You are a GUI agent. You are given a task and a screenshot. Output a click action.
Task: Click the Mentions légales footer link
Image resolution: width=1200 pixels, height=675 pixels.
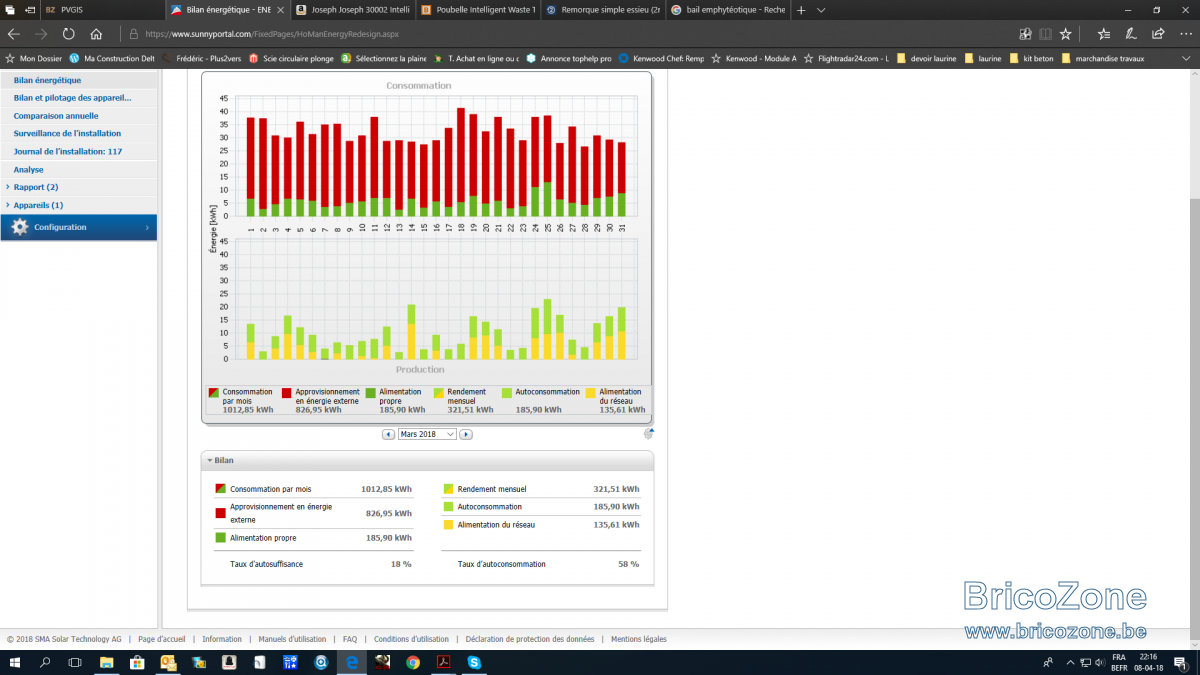point(639,639)
